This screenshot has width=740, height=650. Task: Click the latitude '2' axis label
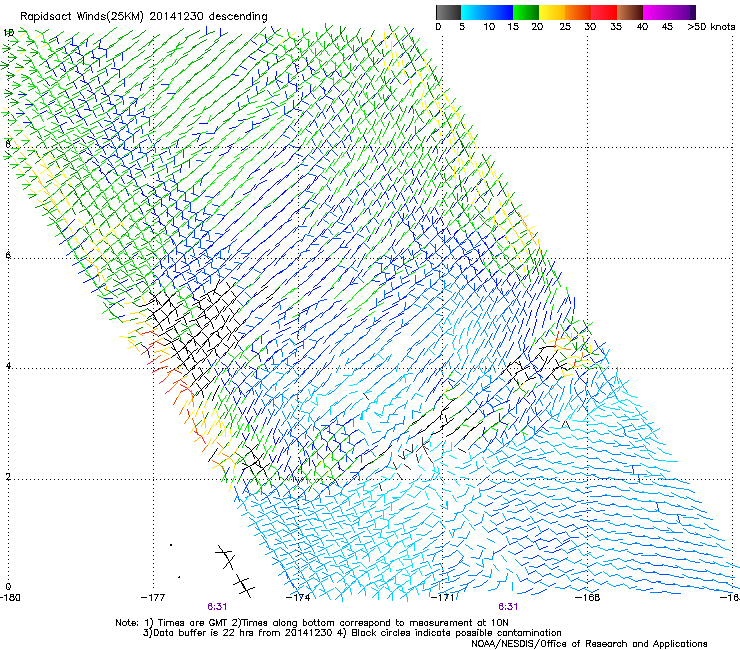pos(8,476)
